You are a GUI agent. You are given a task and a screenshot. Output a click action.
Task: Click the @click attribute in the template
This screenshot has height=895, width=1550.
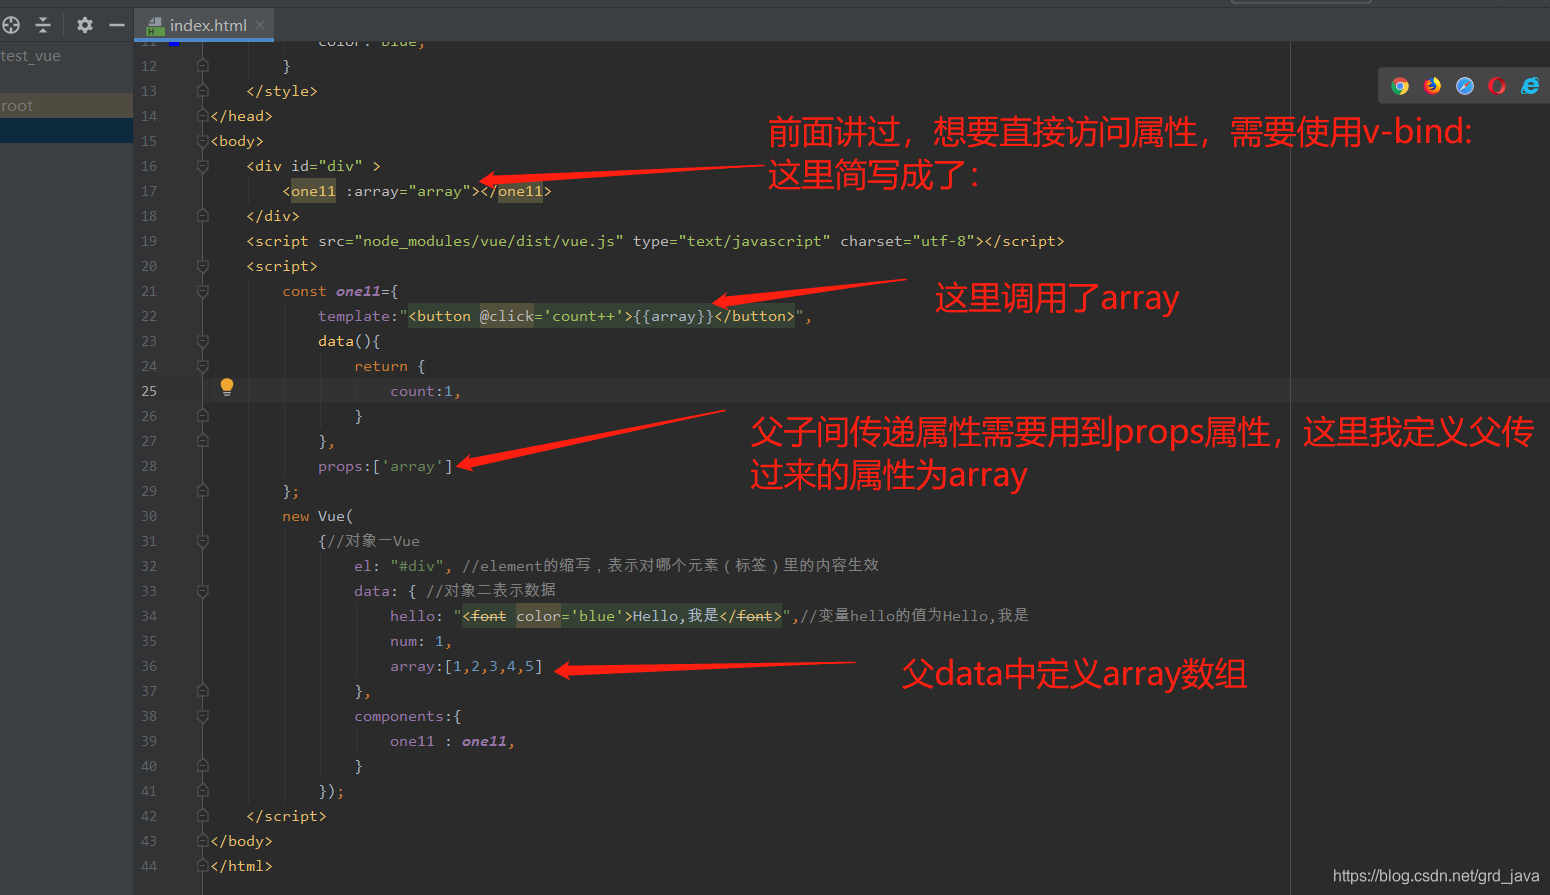pyautogui.click(x=507, y=316)
